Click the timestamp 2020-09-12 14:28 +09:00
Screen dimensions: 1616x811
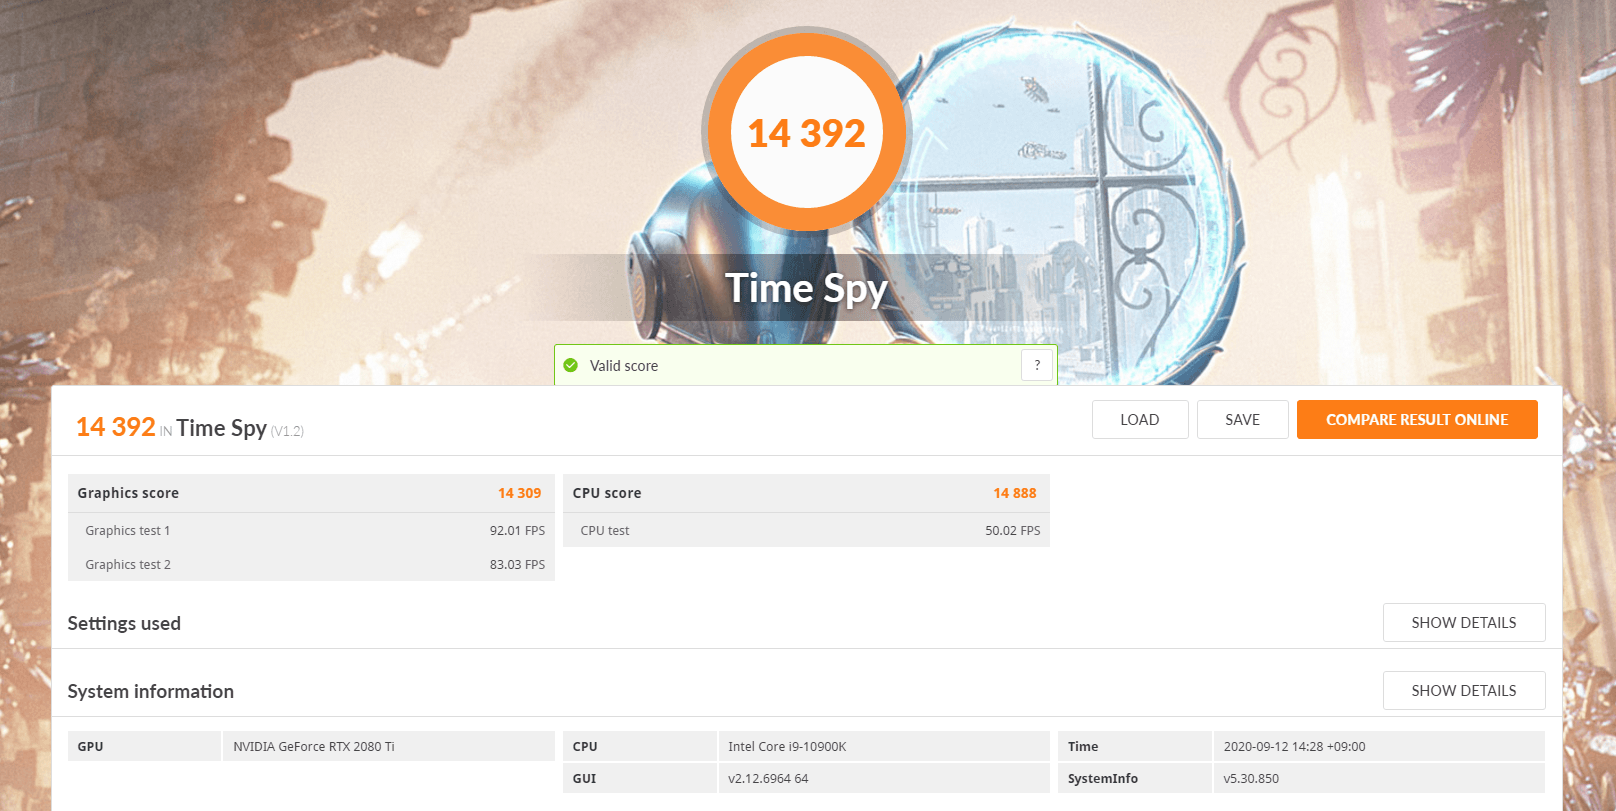point(1294,747)
